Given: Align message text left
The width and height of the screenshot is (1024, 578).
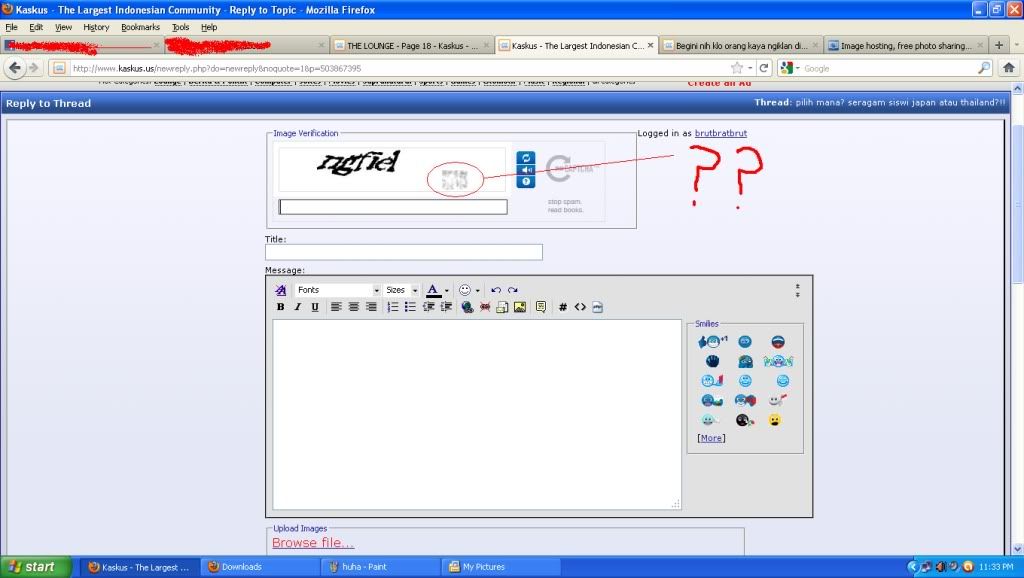Looking at the screenshot, I should pos(336,307).
